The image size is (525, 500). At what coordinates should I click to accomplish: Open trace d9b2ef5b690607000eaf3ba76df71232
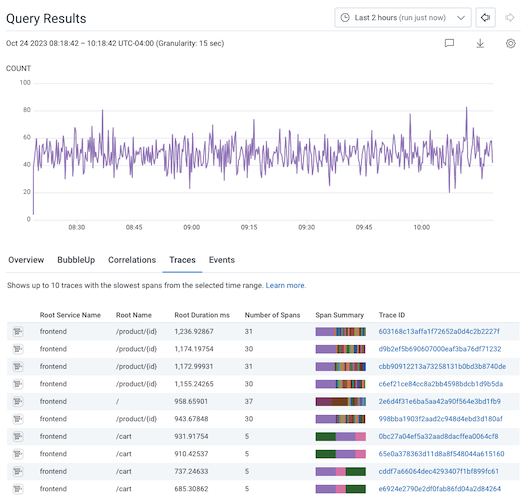coord(440,349)
